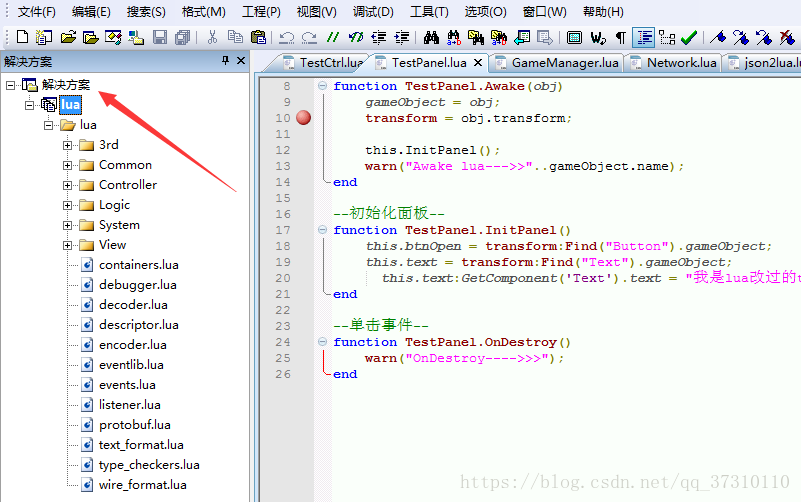This screenshot has width=801, height=502.
Task: Open the 文件(F) menu
Action: (37, 12)
